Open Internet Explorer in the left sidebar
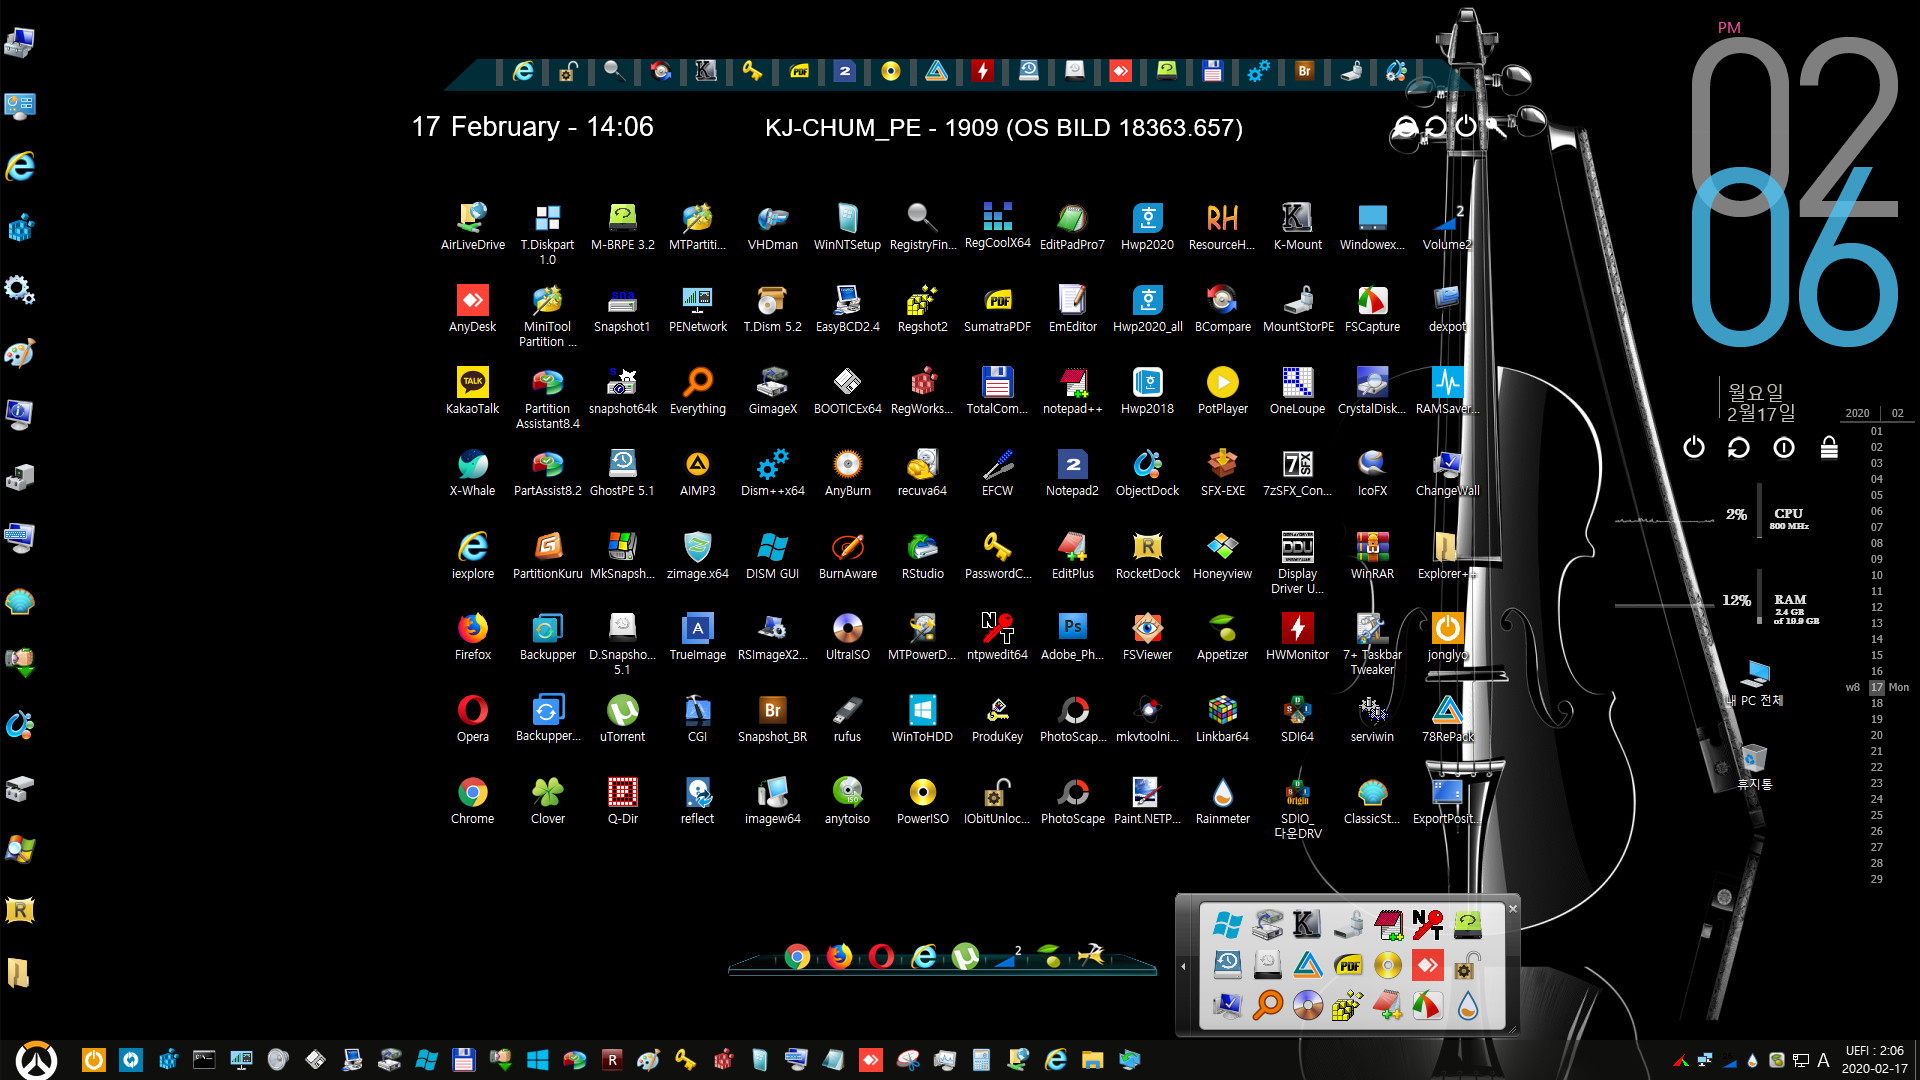 click(x=20, y=166)
